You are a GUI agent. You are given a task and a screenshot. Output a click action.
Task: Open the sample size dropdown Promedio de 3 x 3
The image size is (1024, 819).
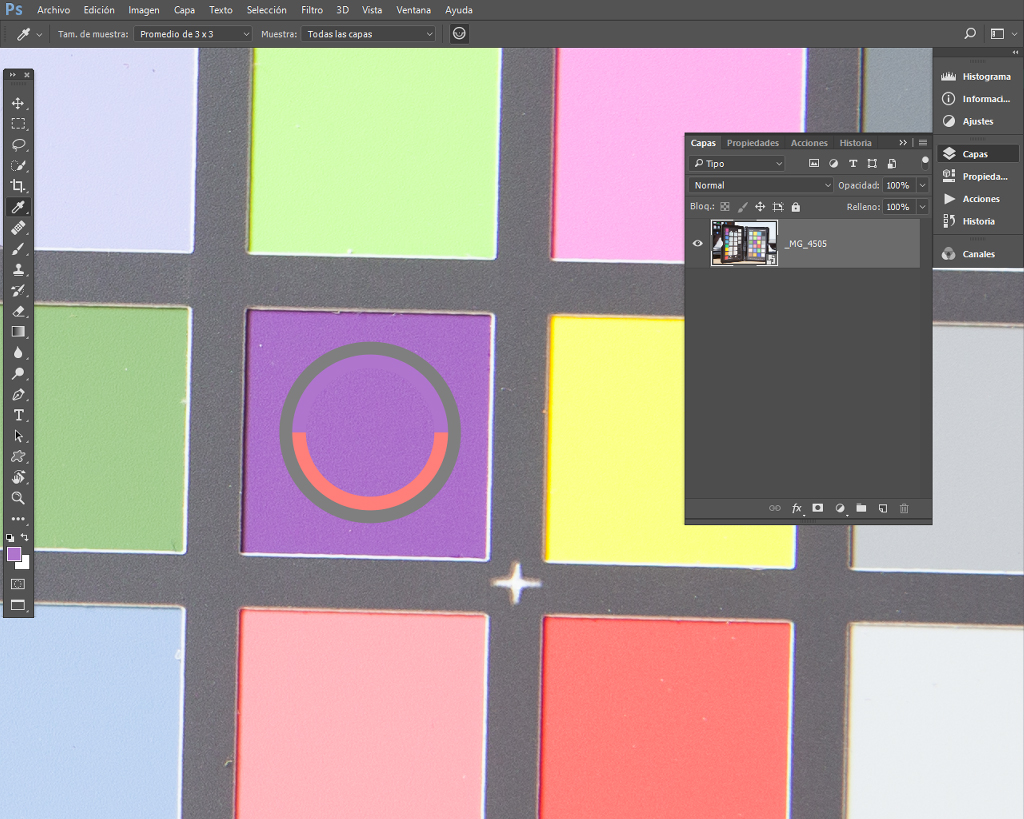[193, 34]
